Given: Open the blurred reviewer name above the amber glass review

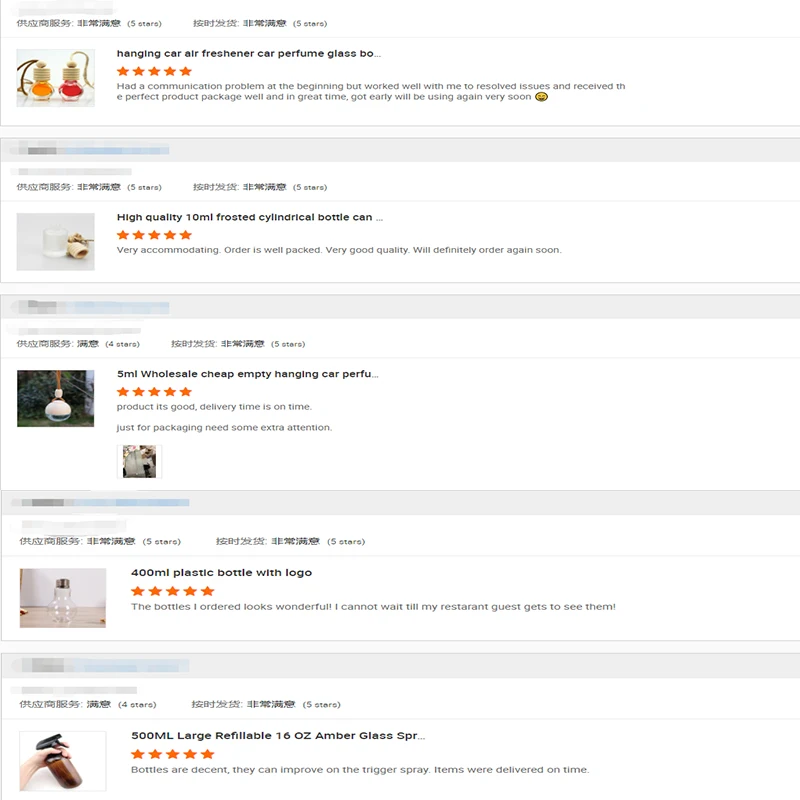Looking at the screenshot, I should [102, 665].
